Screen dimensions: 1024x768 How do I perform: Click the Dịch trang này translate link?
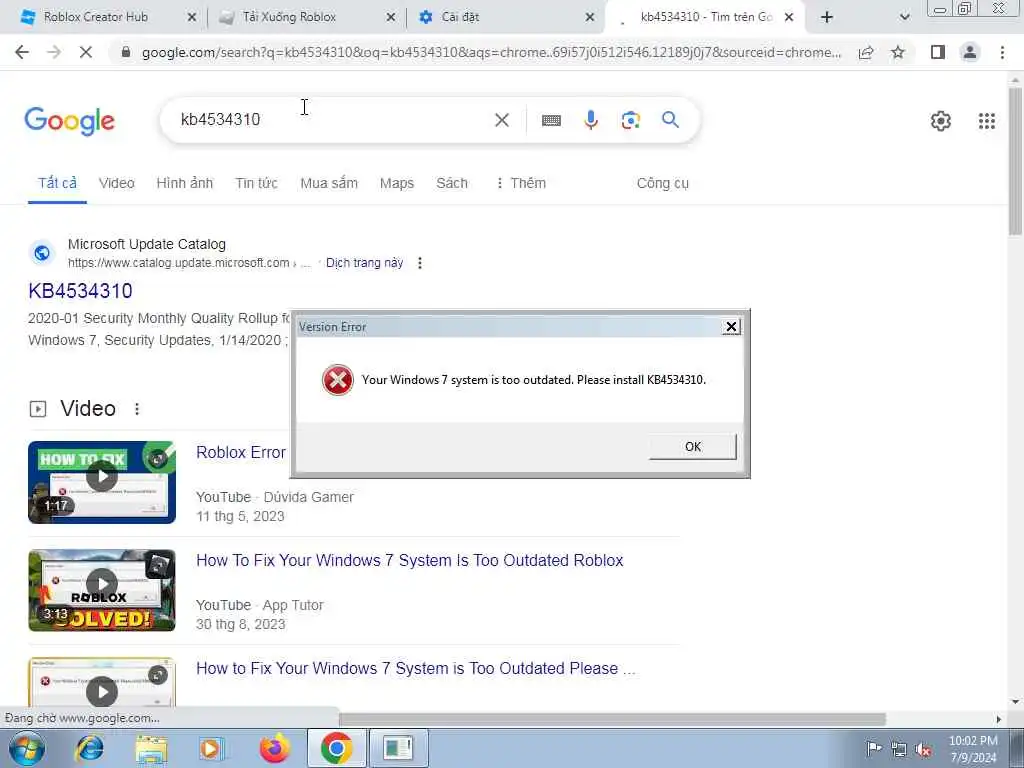pos(364,263)
